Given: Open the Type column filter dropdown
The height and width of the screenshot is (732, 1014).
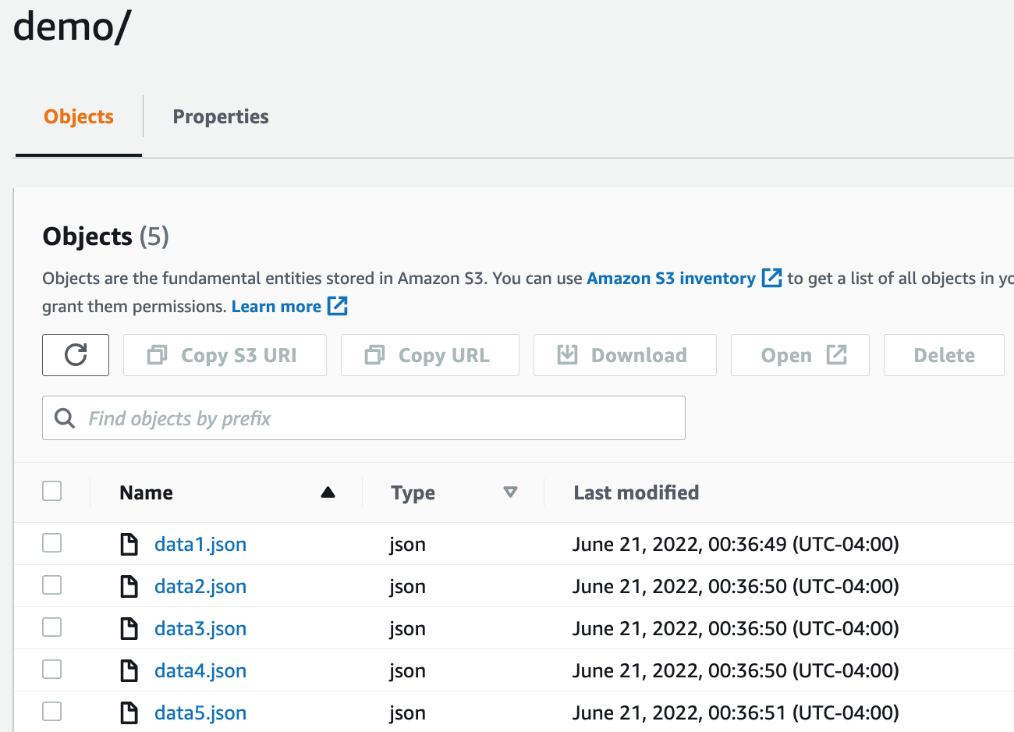Looking at the screenshot, I should click(510, 492).
